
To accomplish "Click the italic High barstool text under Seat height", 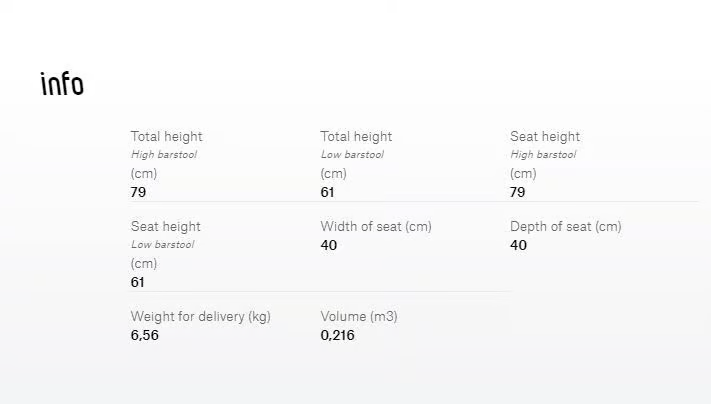I will coord(543,155).
